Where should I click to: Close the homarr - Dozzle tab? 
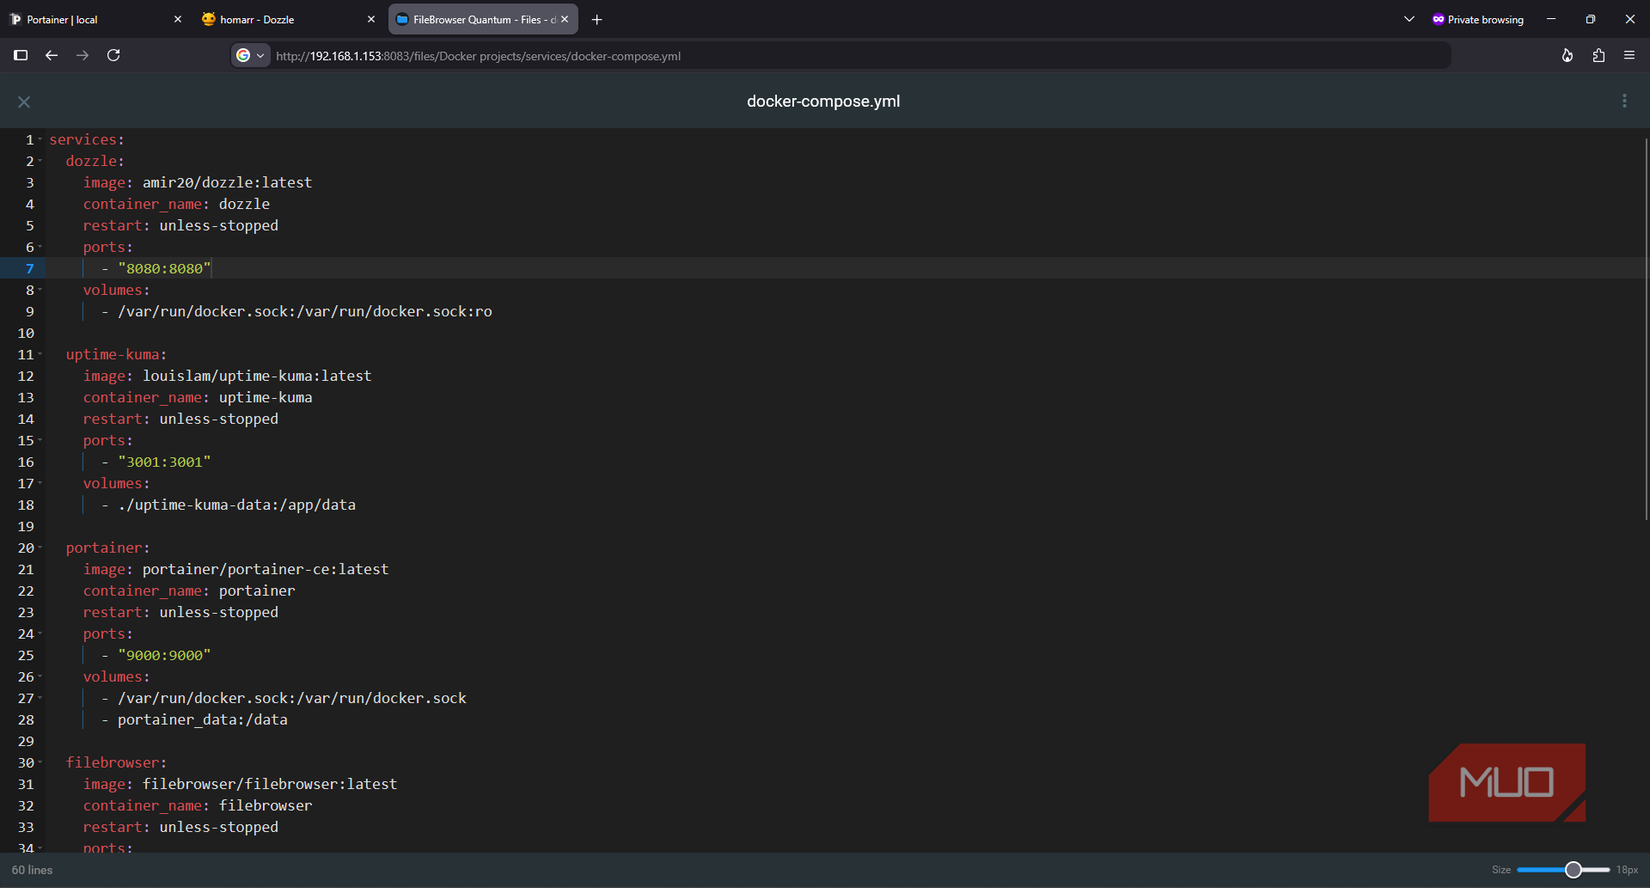371,19
